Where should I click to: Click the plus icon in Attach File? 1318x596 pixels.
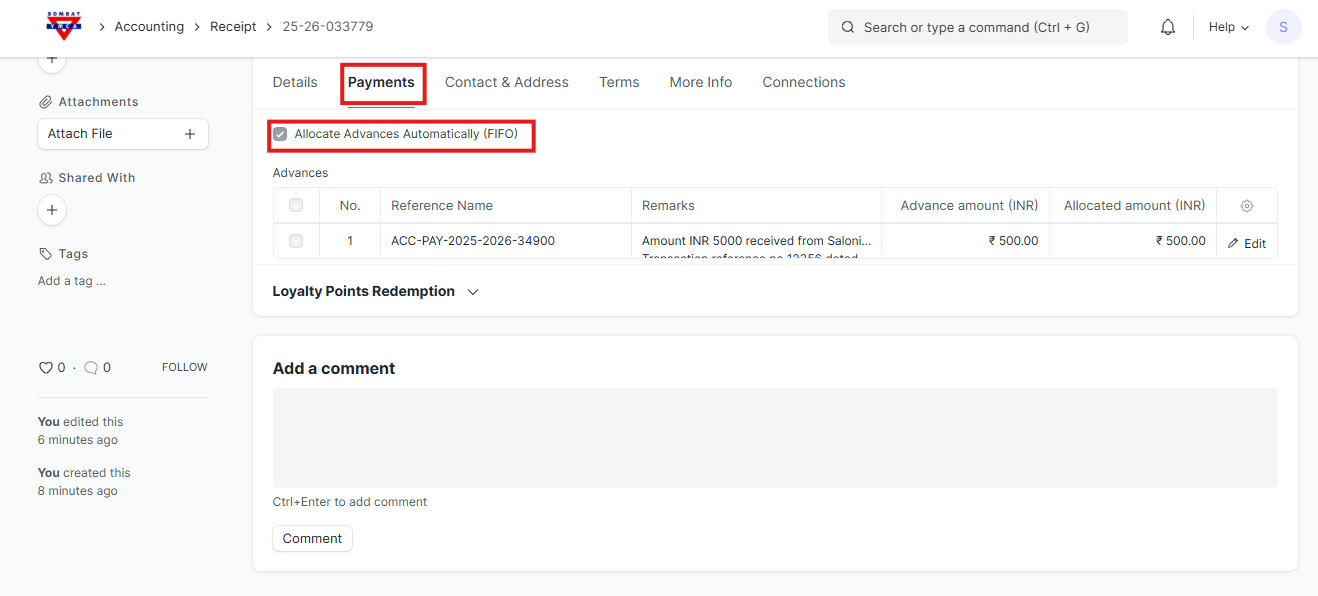[189, 134]
